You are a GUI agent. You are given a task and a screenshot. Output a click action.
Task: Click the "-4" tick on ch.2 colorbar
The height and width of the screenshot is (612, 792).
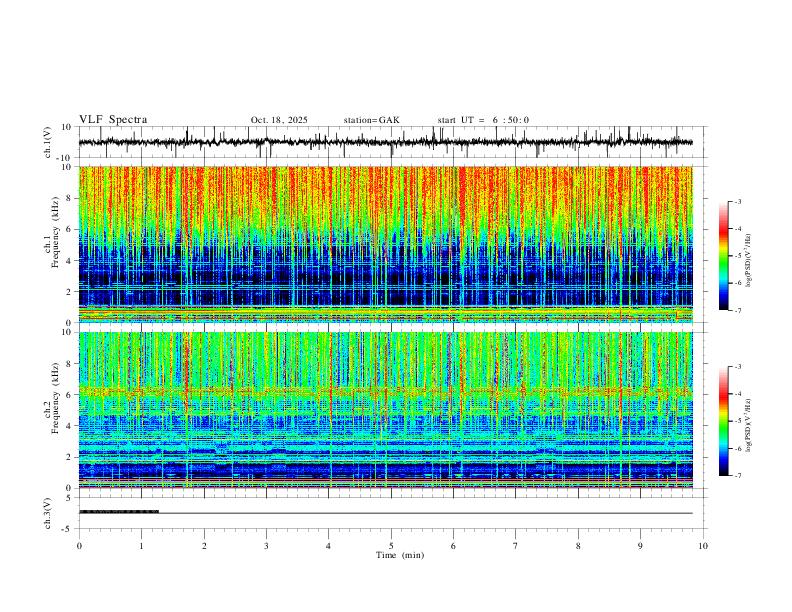pos(738,394)
